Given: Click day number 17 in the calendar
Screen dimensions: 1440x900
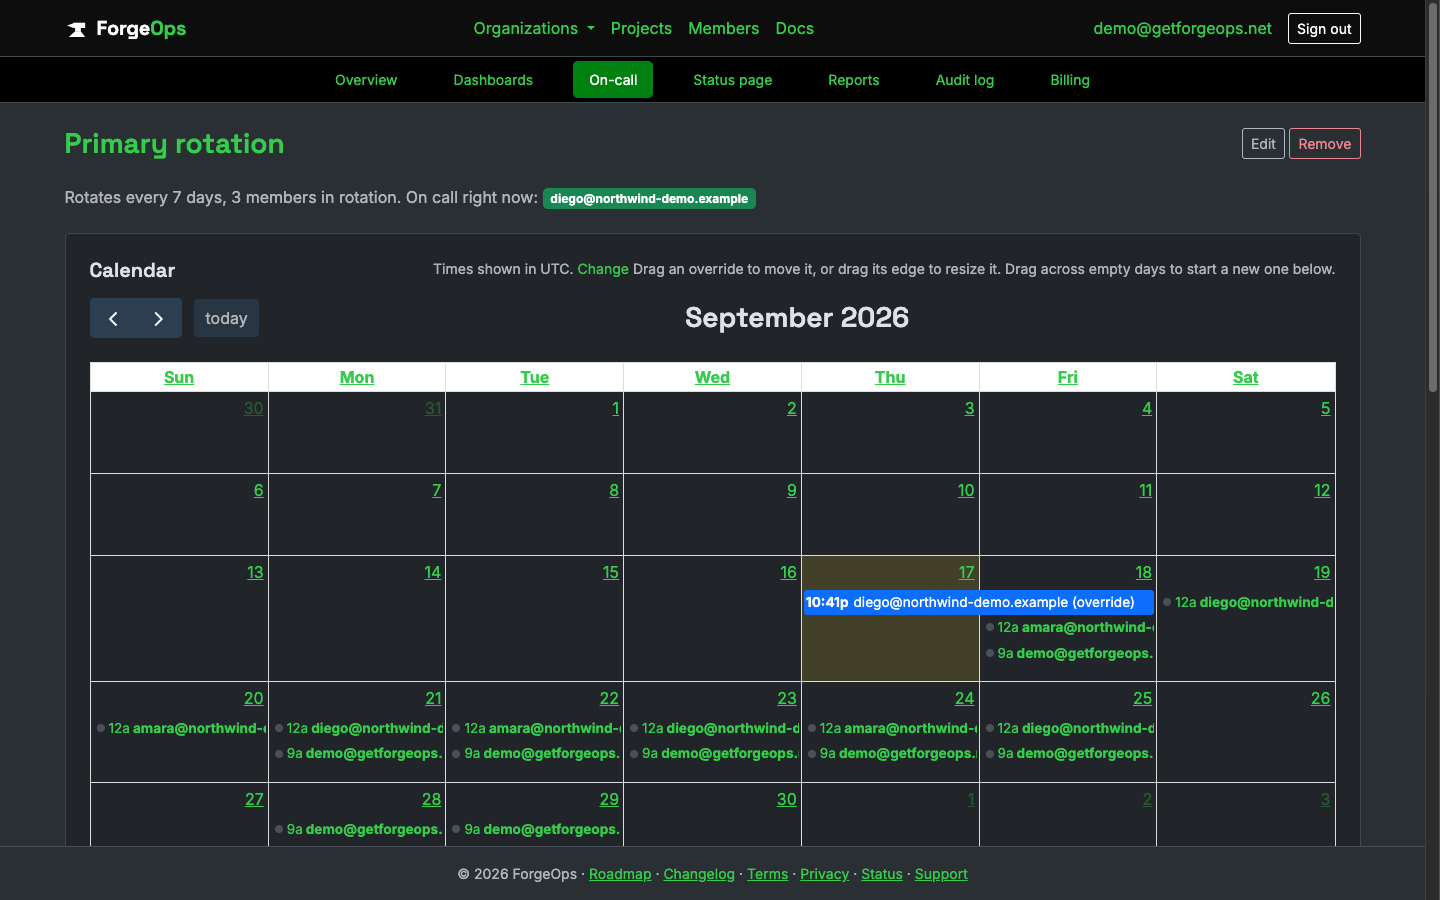Looking at the screenshot, I should click(966, 572).
